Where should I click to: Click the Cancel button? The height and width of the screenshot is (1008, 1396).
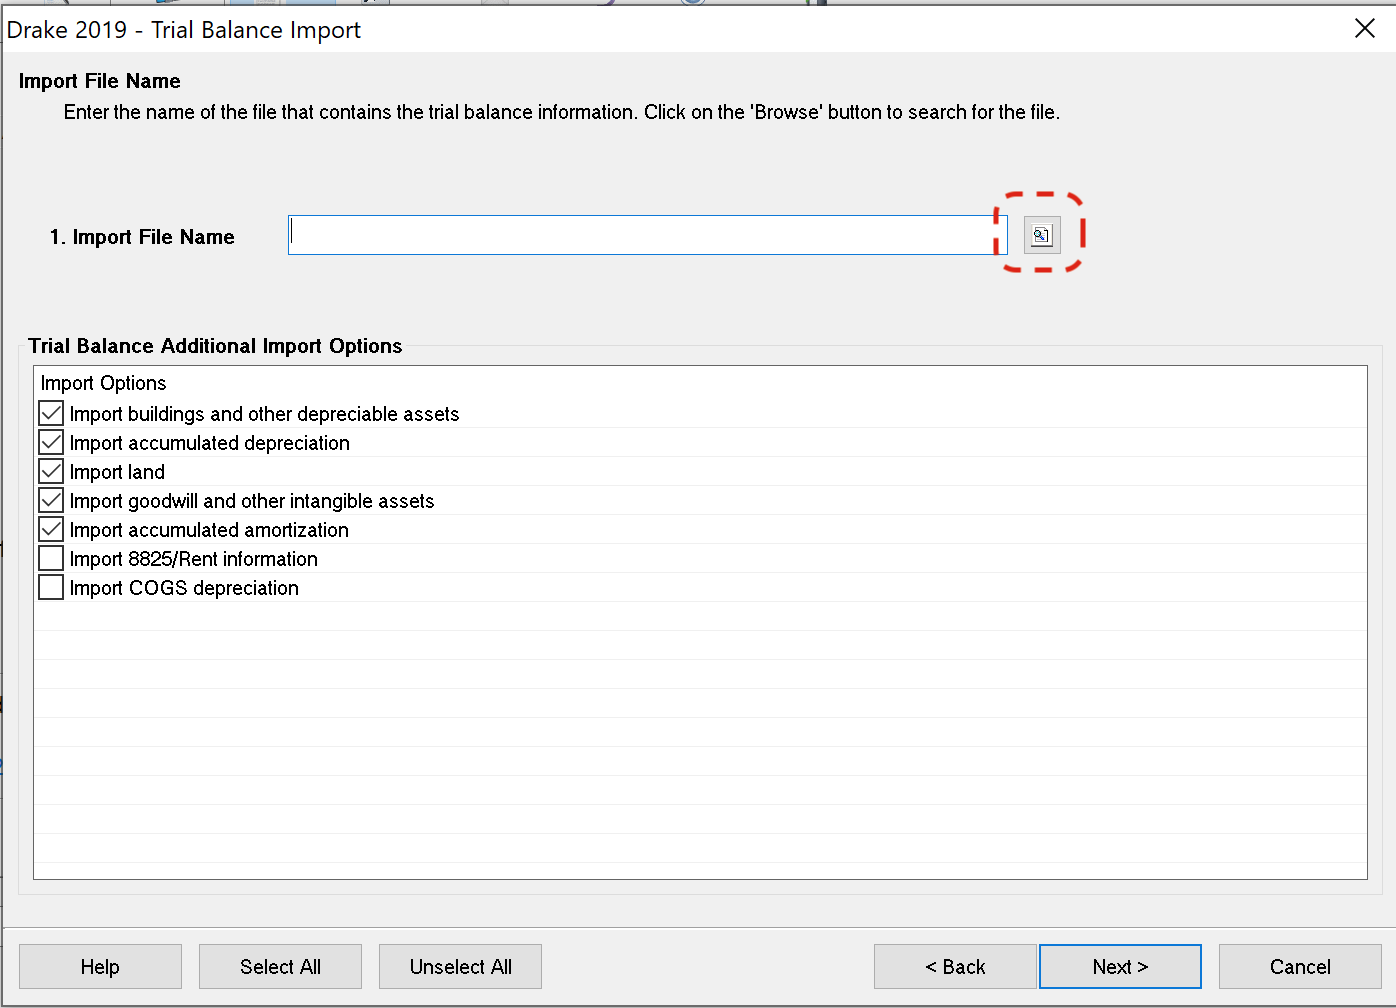point(1300,967)
